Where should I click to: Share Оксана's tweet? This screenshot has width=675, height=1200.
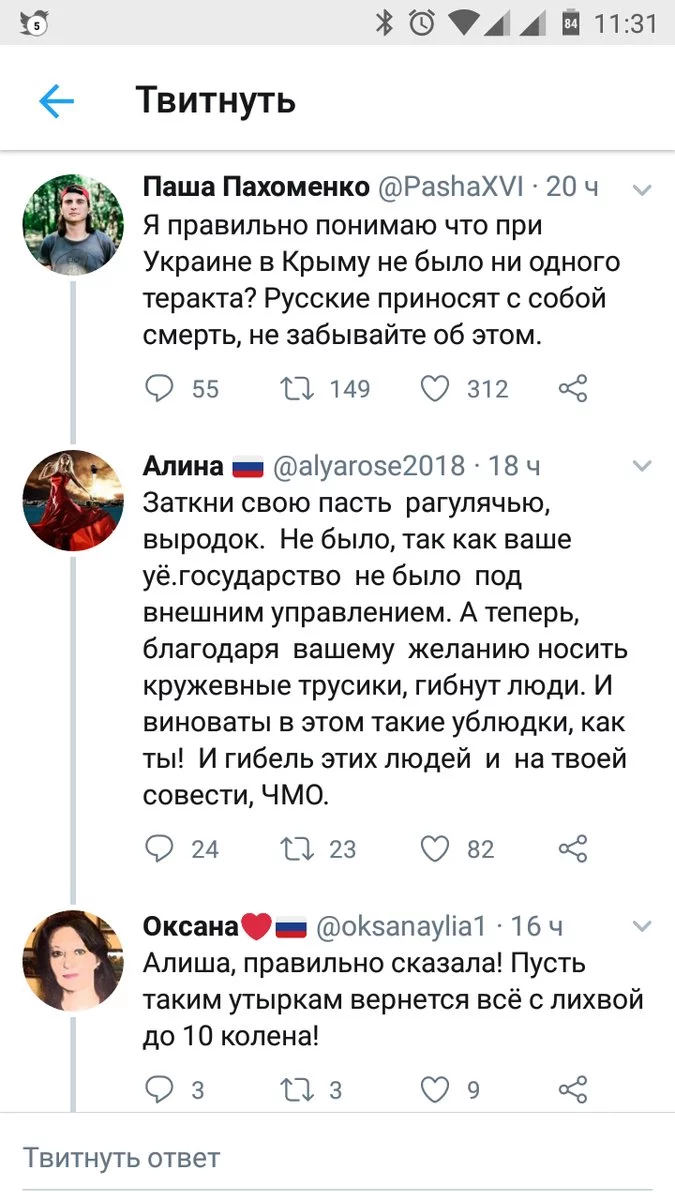pyautogui.click(x=573, y=1089)
